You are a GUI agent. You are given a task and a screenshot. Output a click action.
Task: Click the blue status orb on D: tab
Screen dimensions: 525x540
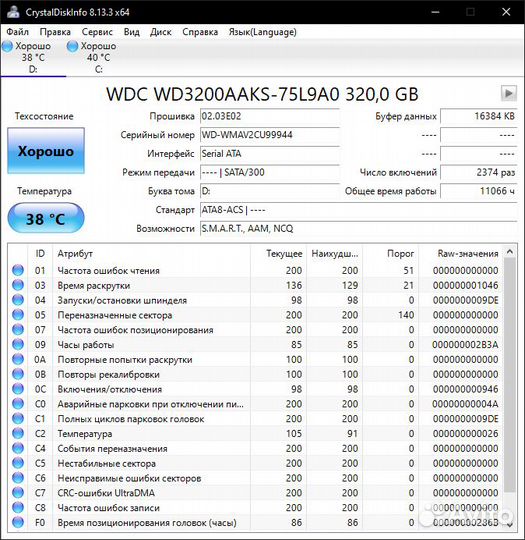pyautogui.click(x=7, y=46)
